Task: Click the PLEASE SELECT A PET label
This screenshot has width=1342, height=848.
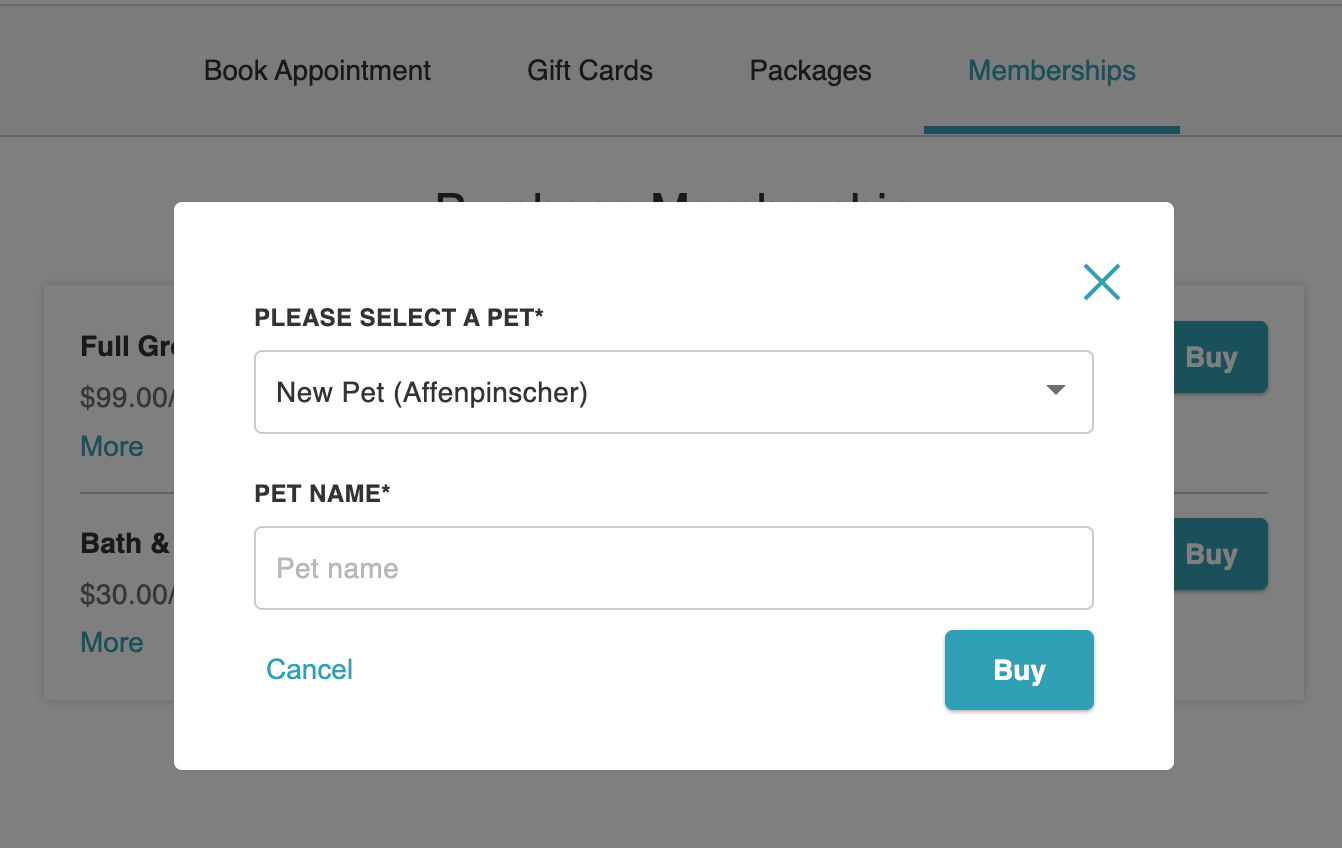Action: pyautogui.click(x=399, y=318)
